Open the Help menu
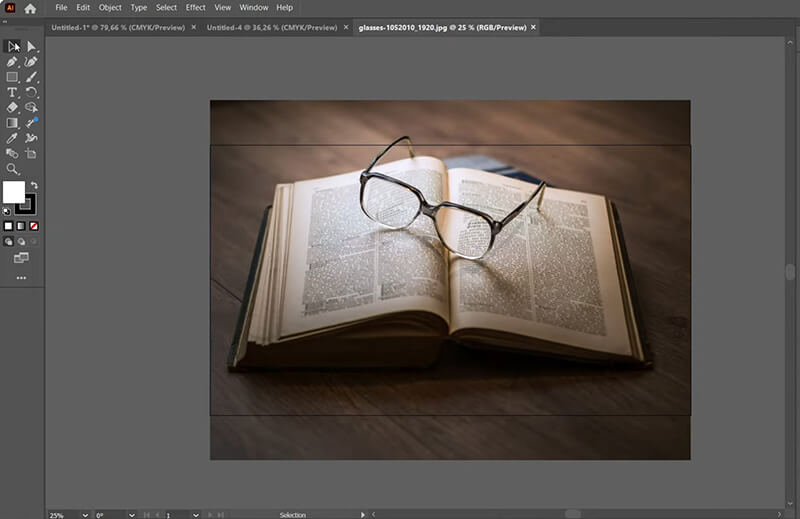Viewport: 800px width, 519px height. (284, 8)
